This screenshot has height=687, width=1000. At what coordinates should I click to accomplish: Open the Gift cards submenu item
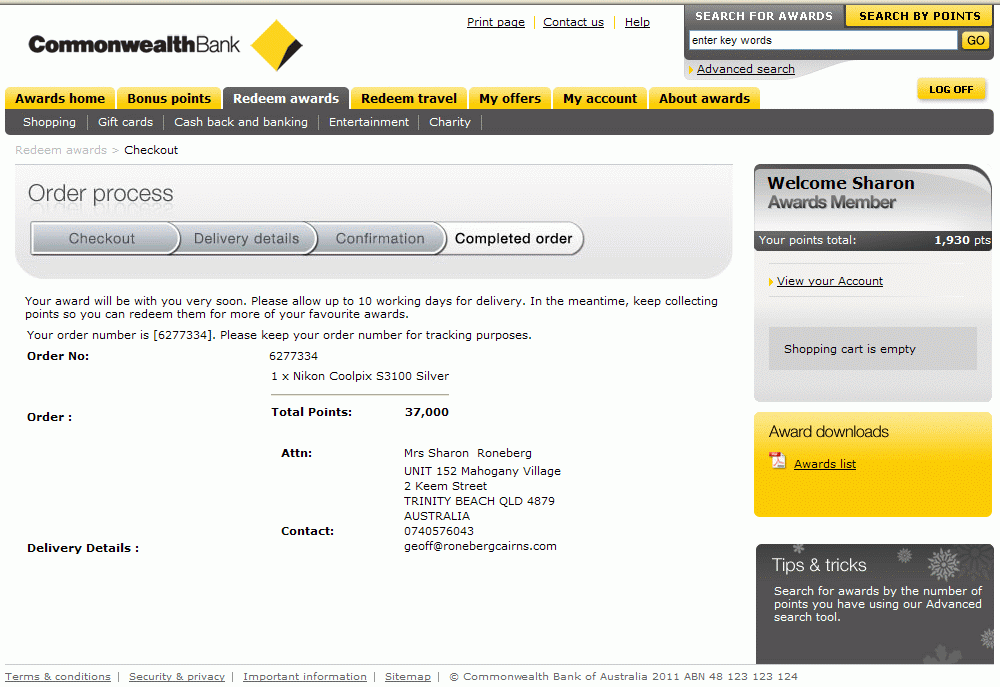click(125, 122)
